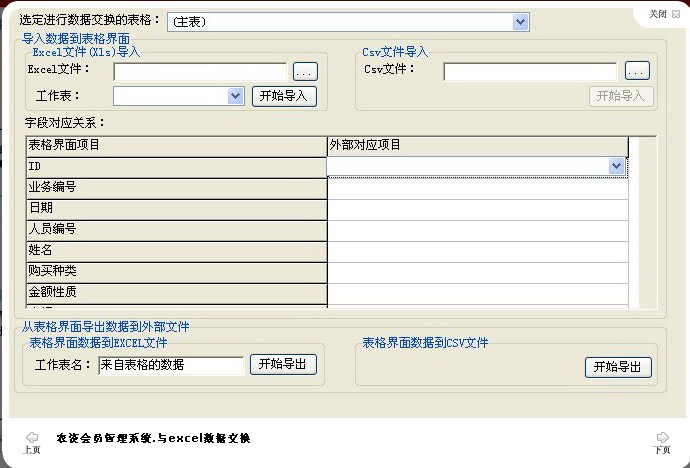Close the dialog with the 关闭 button
The height and width of the screenshot is (468, 690).
tap(664, 14)
